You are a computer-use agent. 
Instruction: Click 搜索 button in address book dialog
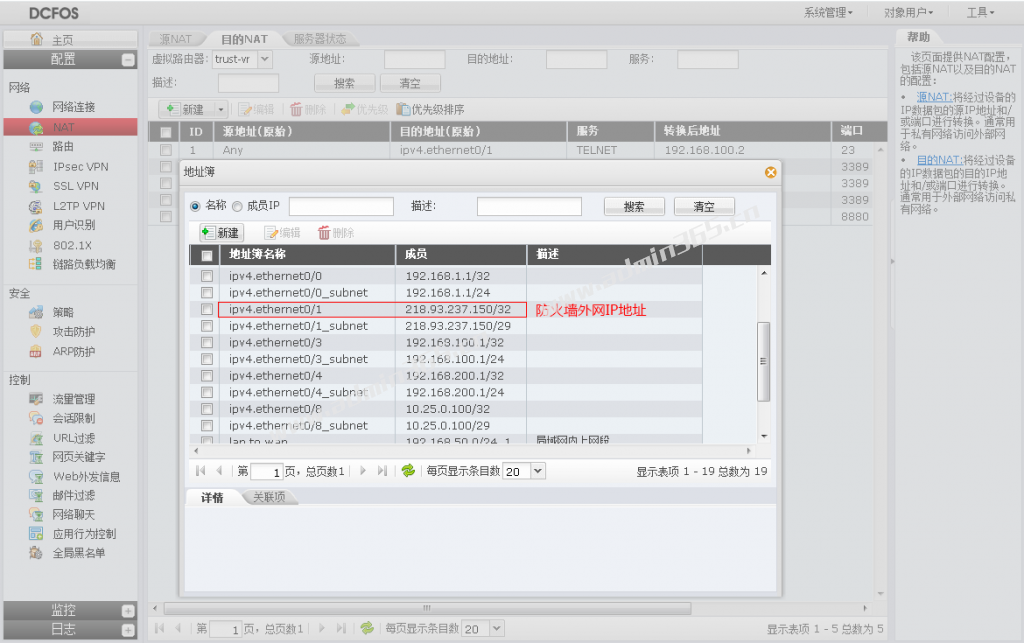pos(634,207)
